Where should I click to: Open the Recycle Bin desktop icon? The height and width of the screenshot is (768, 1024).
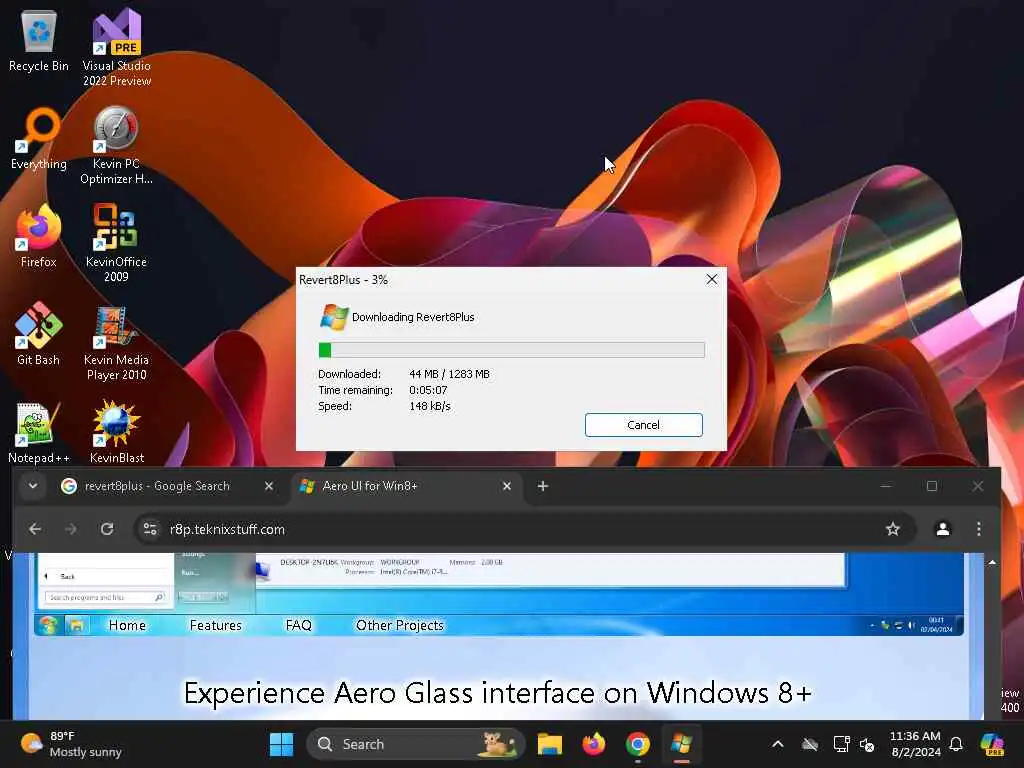tap(39, 40)
